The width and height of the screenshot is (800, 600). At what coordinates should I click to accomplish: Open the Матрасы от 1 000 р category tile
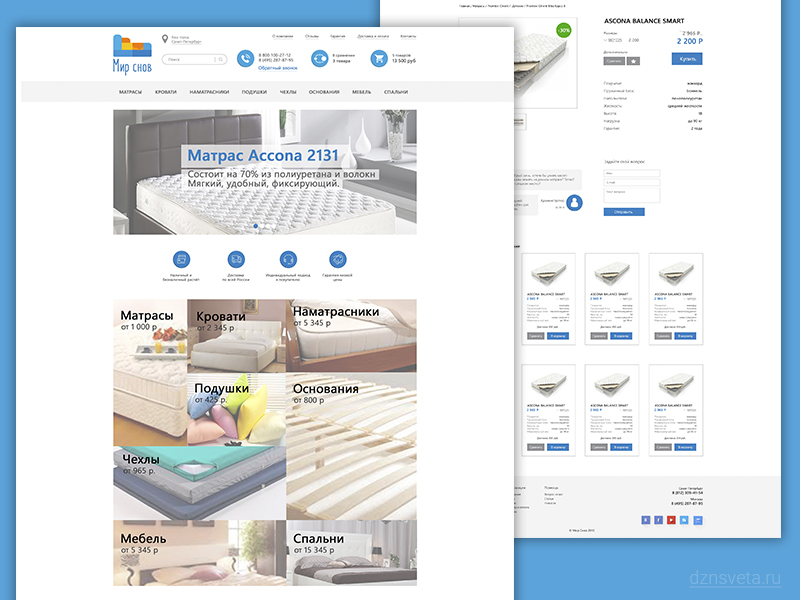[150, 372]
